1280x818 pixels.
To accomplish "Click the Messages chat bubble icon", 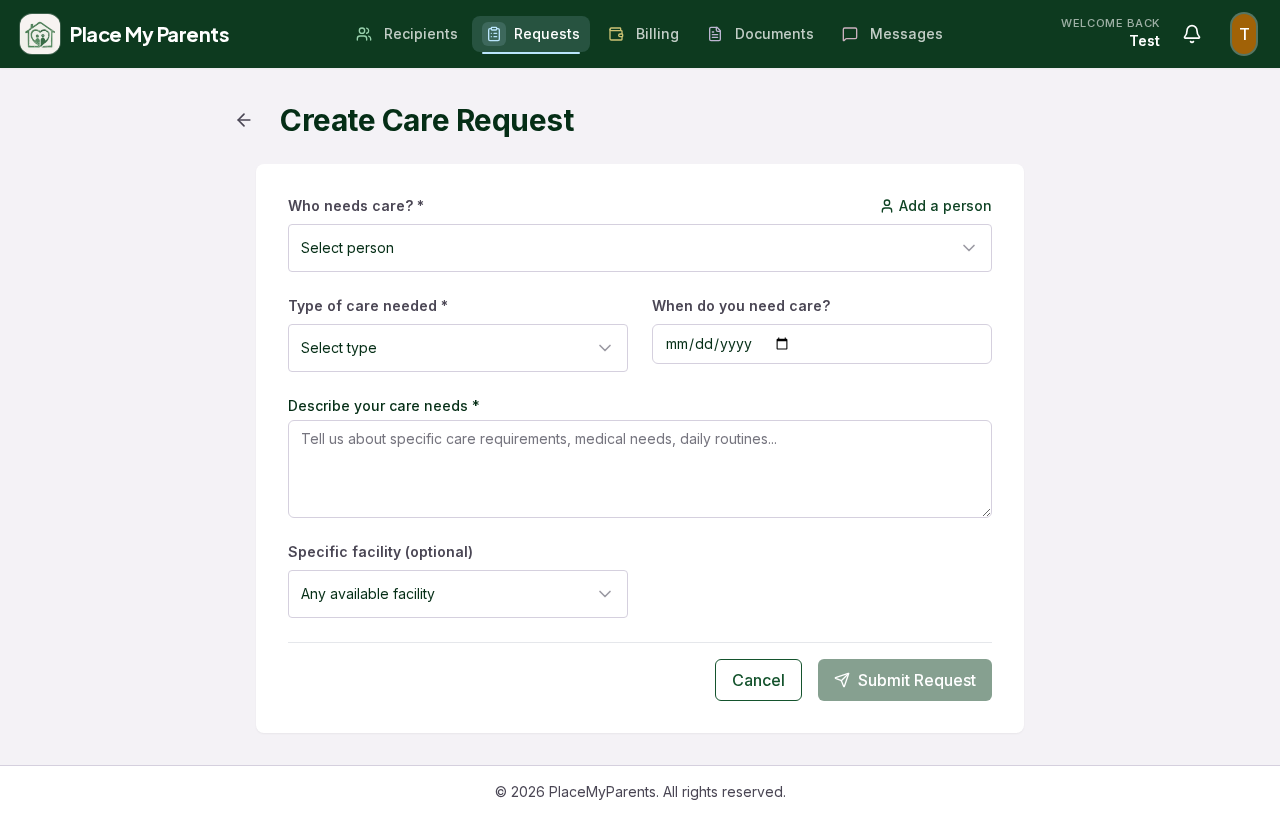I will pos(850,34).
